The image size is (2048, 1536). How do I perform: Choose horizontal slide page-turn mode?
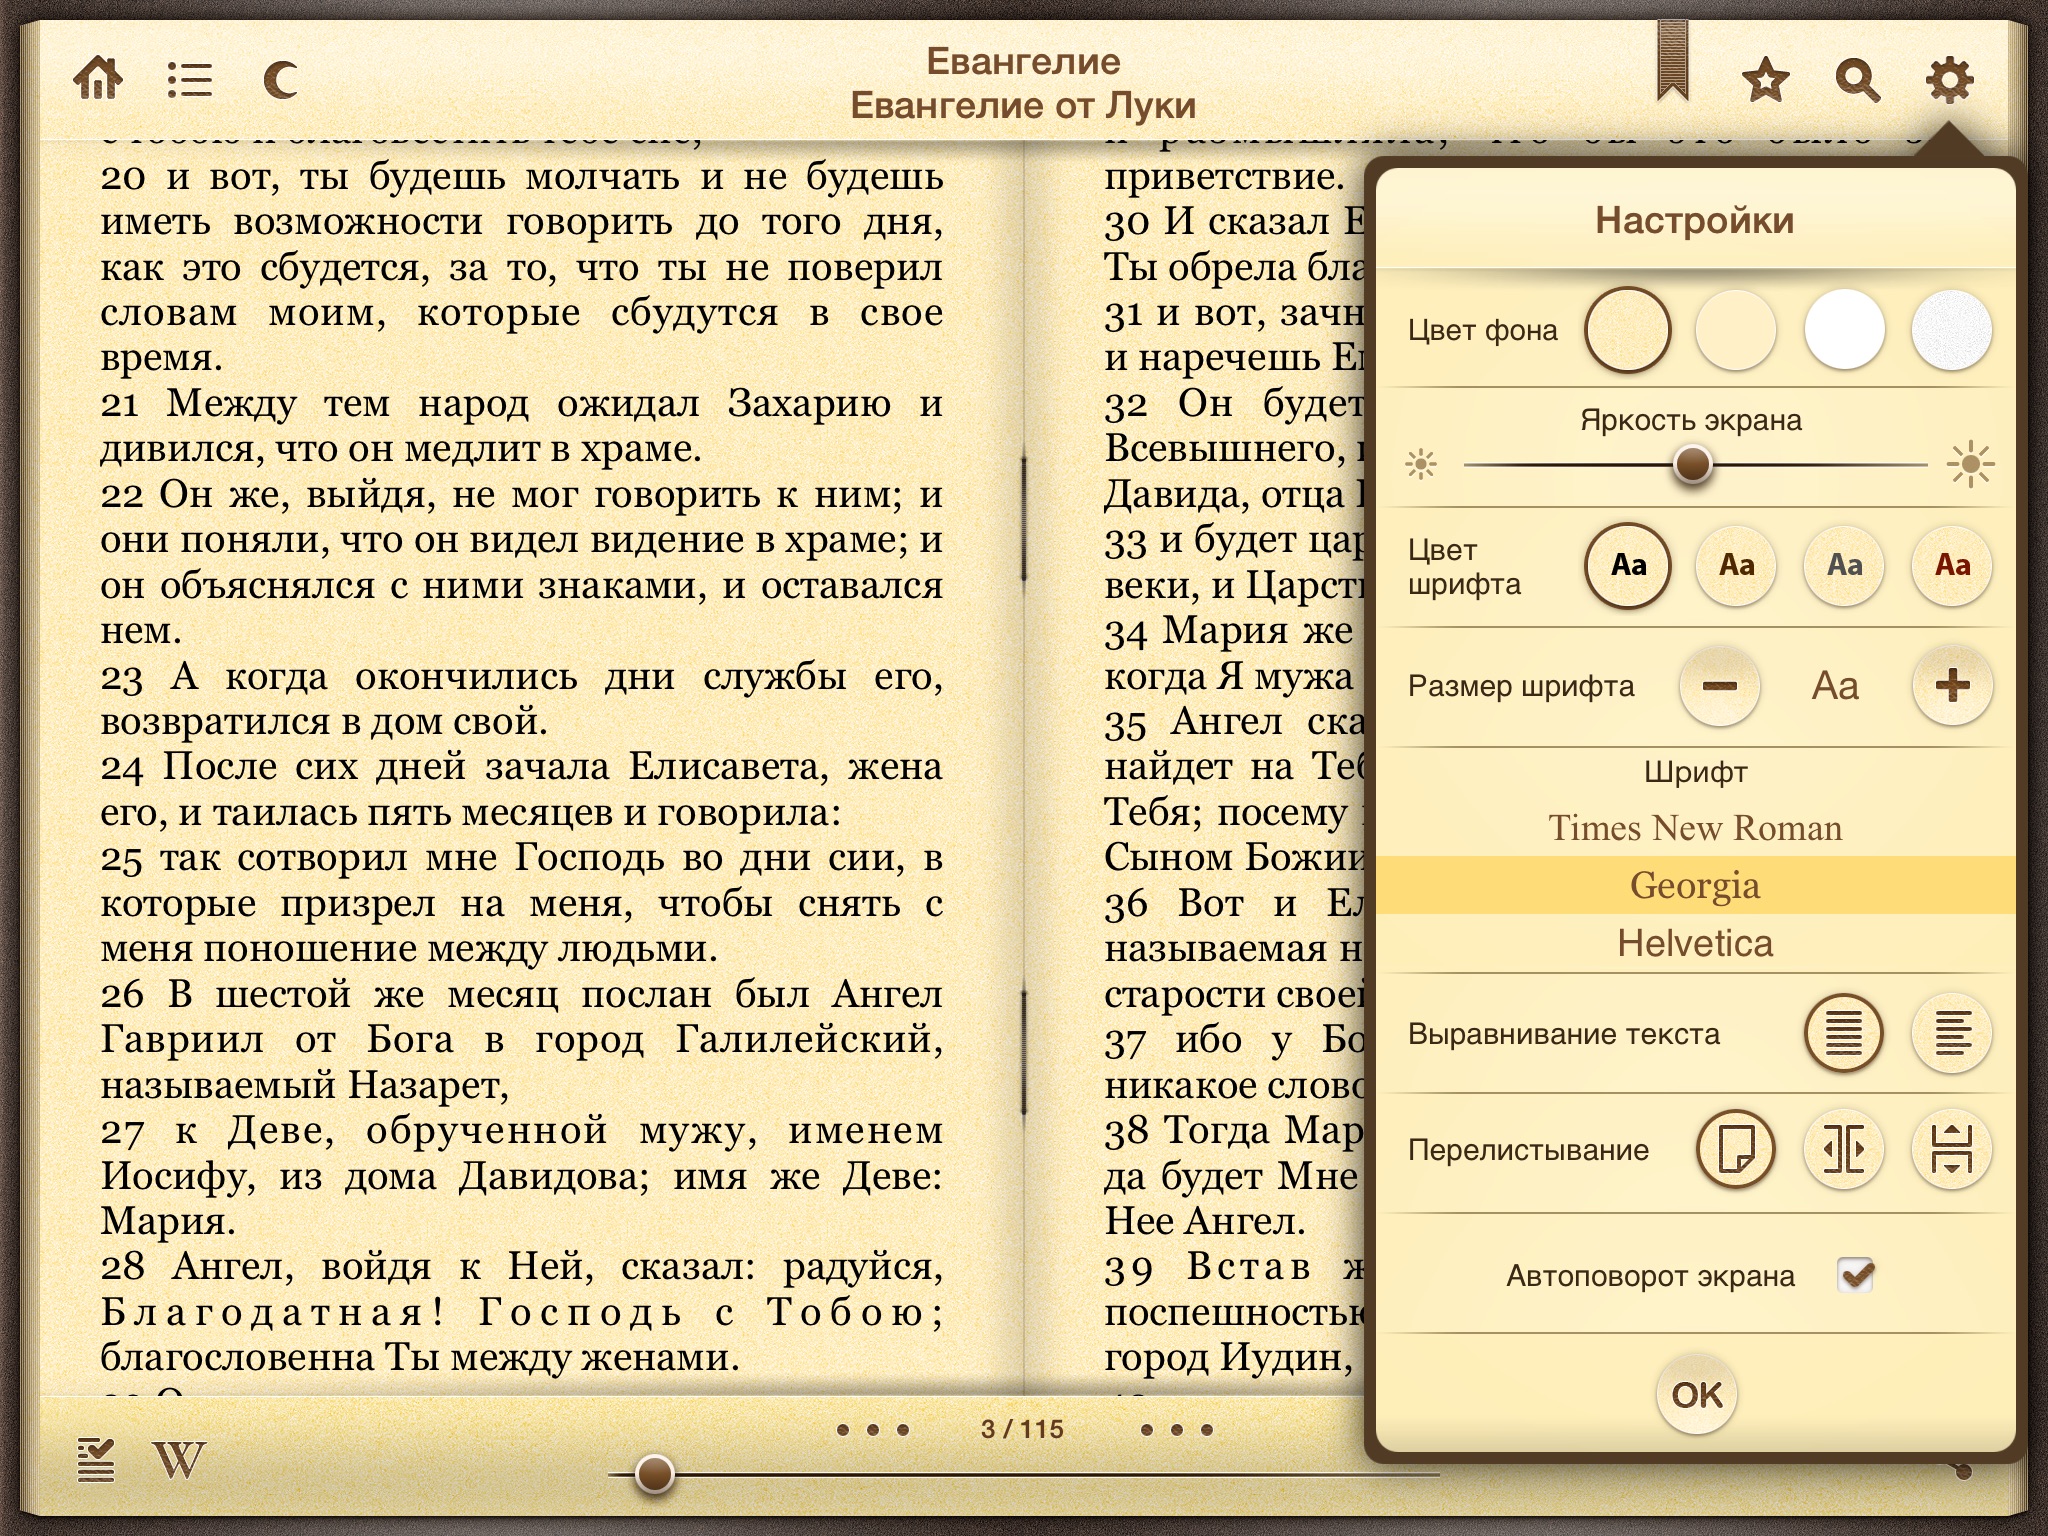[1844, 1149]
